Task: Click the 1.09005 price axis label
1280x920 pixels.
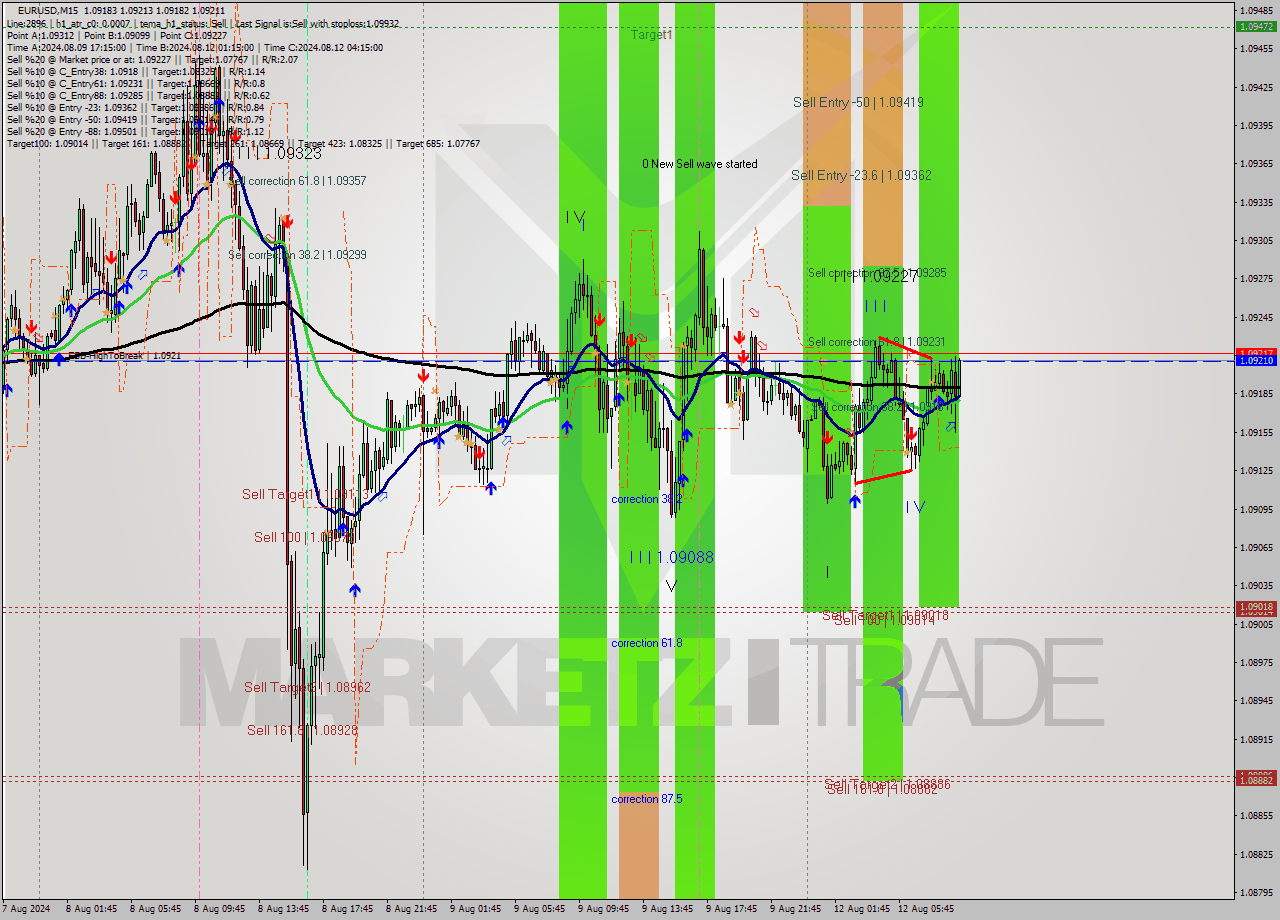Action: (1257, 624)
